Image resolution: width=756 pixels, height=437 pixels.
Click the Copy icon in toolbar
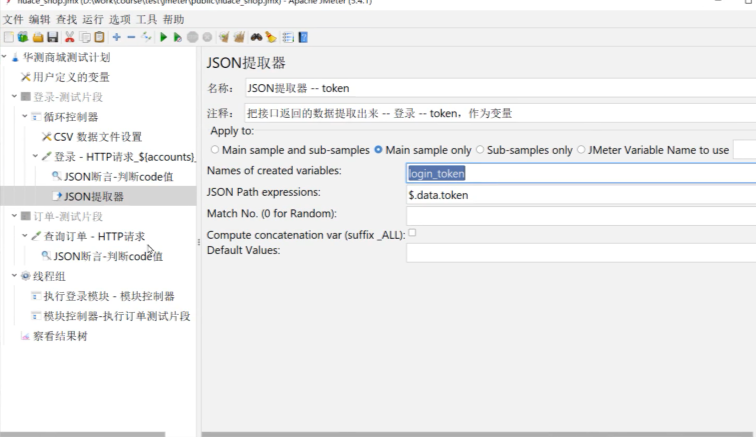click(85, 37)
